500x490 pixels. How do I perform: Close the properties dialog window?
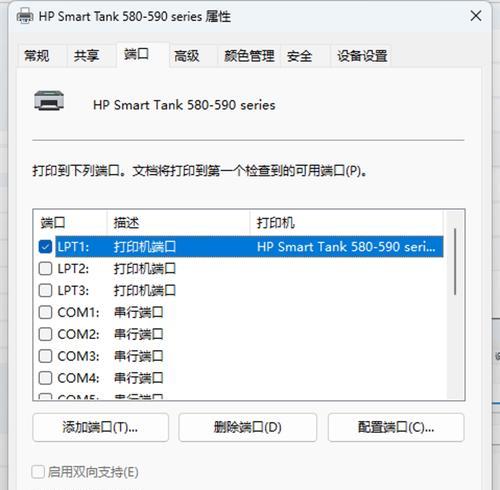click(x=476, y=16)
